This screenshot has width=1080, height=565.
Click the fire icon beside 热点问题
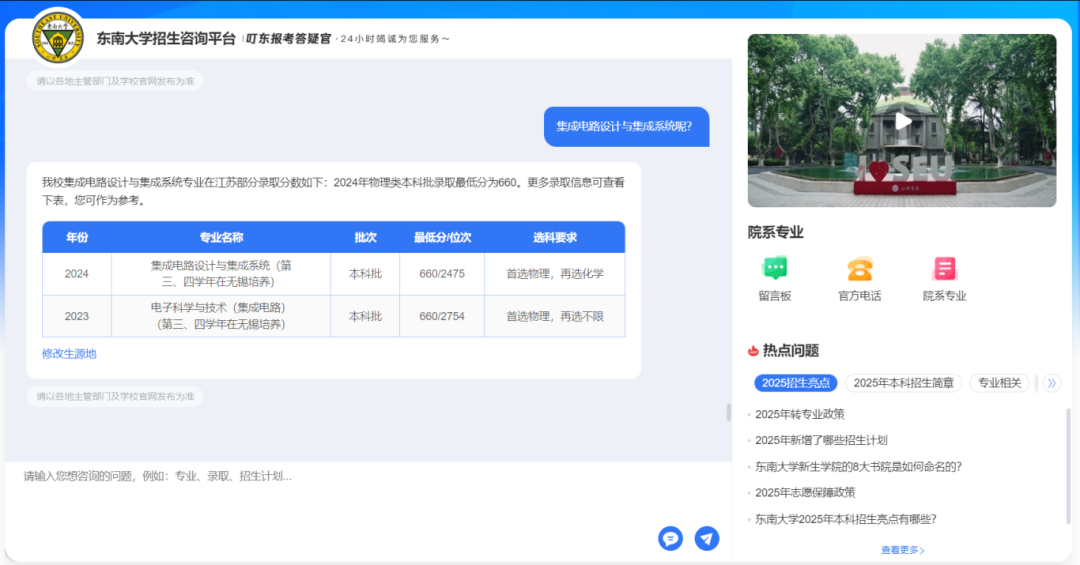(753, 351)
